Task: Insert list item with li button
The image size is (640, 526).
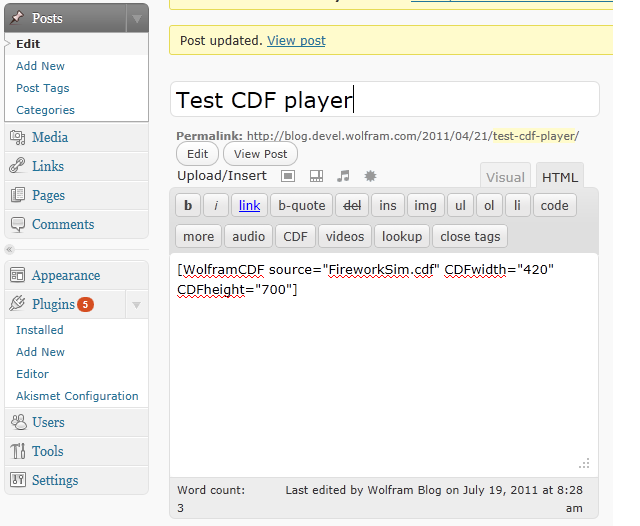Action: [x=517, y=205]
